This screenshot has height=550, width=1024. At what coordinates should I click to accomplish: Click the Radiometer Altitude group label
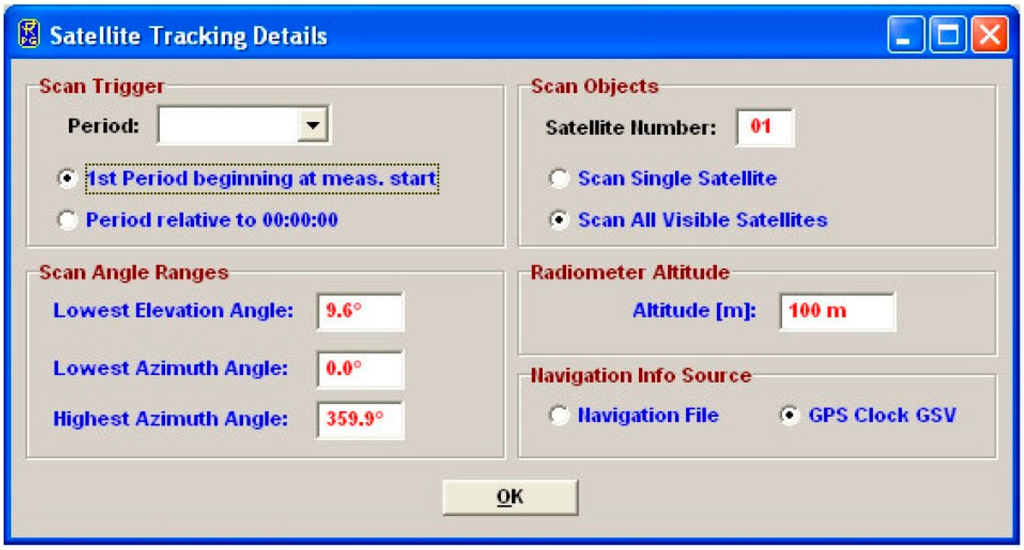tap(630, 272)
